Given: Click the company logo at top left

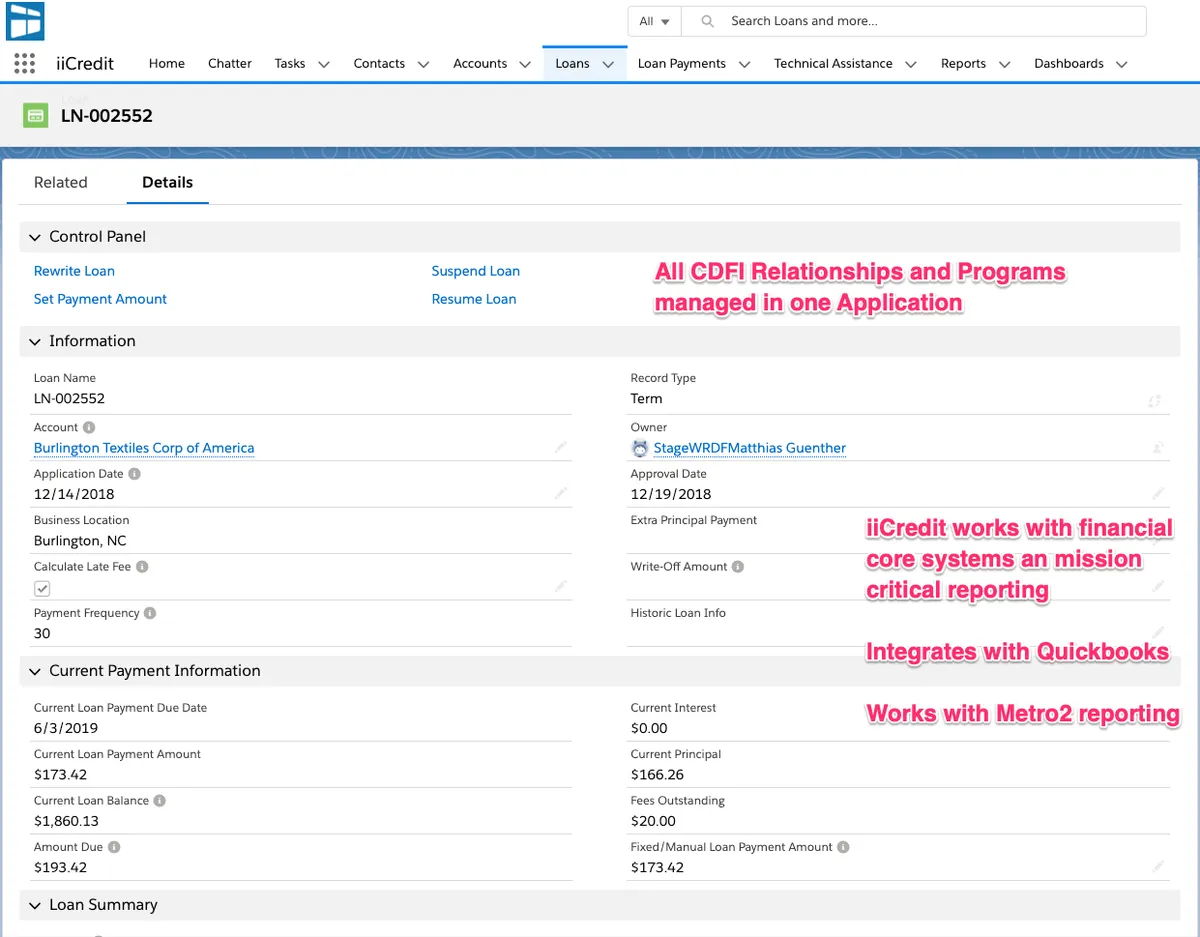Looking at the screenshot, I should pyautogui.click(x=25, y=21).
